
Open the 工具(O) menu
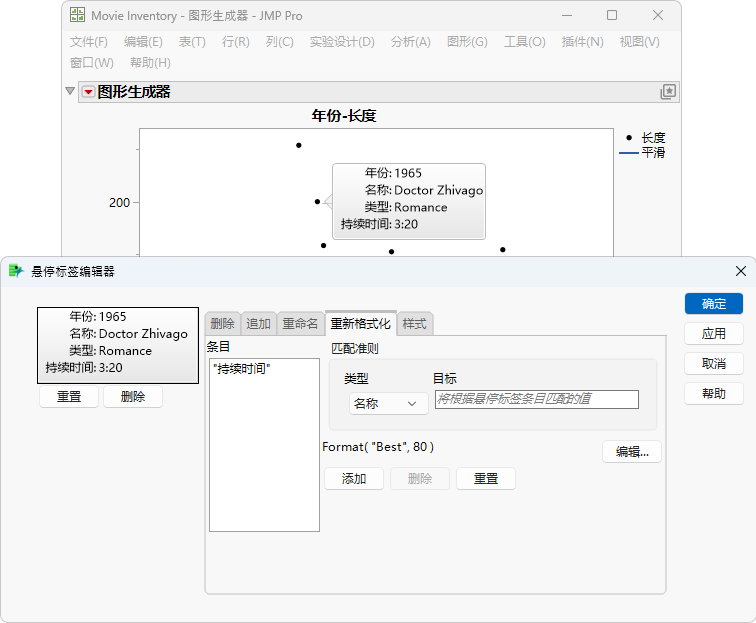point(525,42)
